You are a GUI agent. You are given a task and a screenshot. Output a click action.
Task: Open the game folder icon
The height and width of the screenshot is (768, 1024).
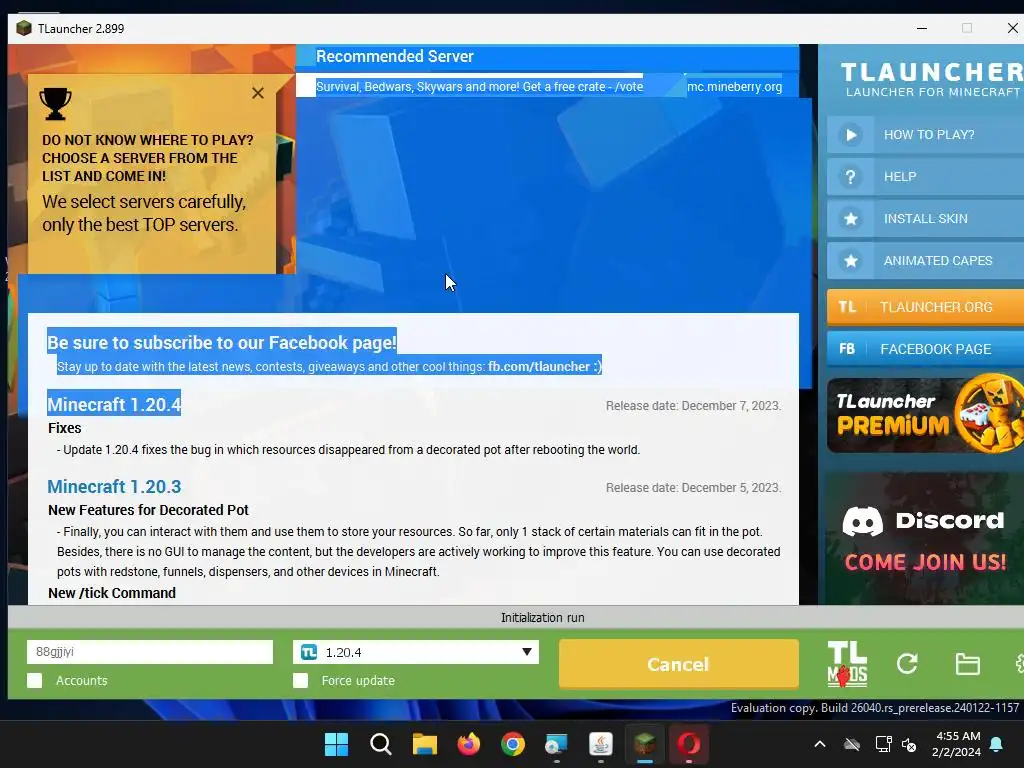click(967, 664)
